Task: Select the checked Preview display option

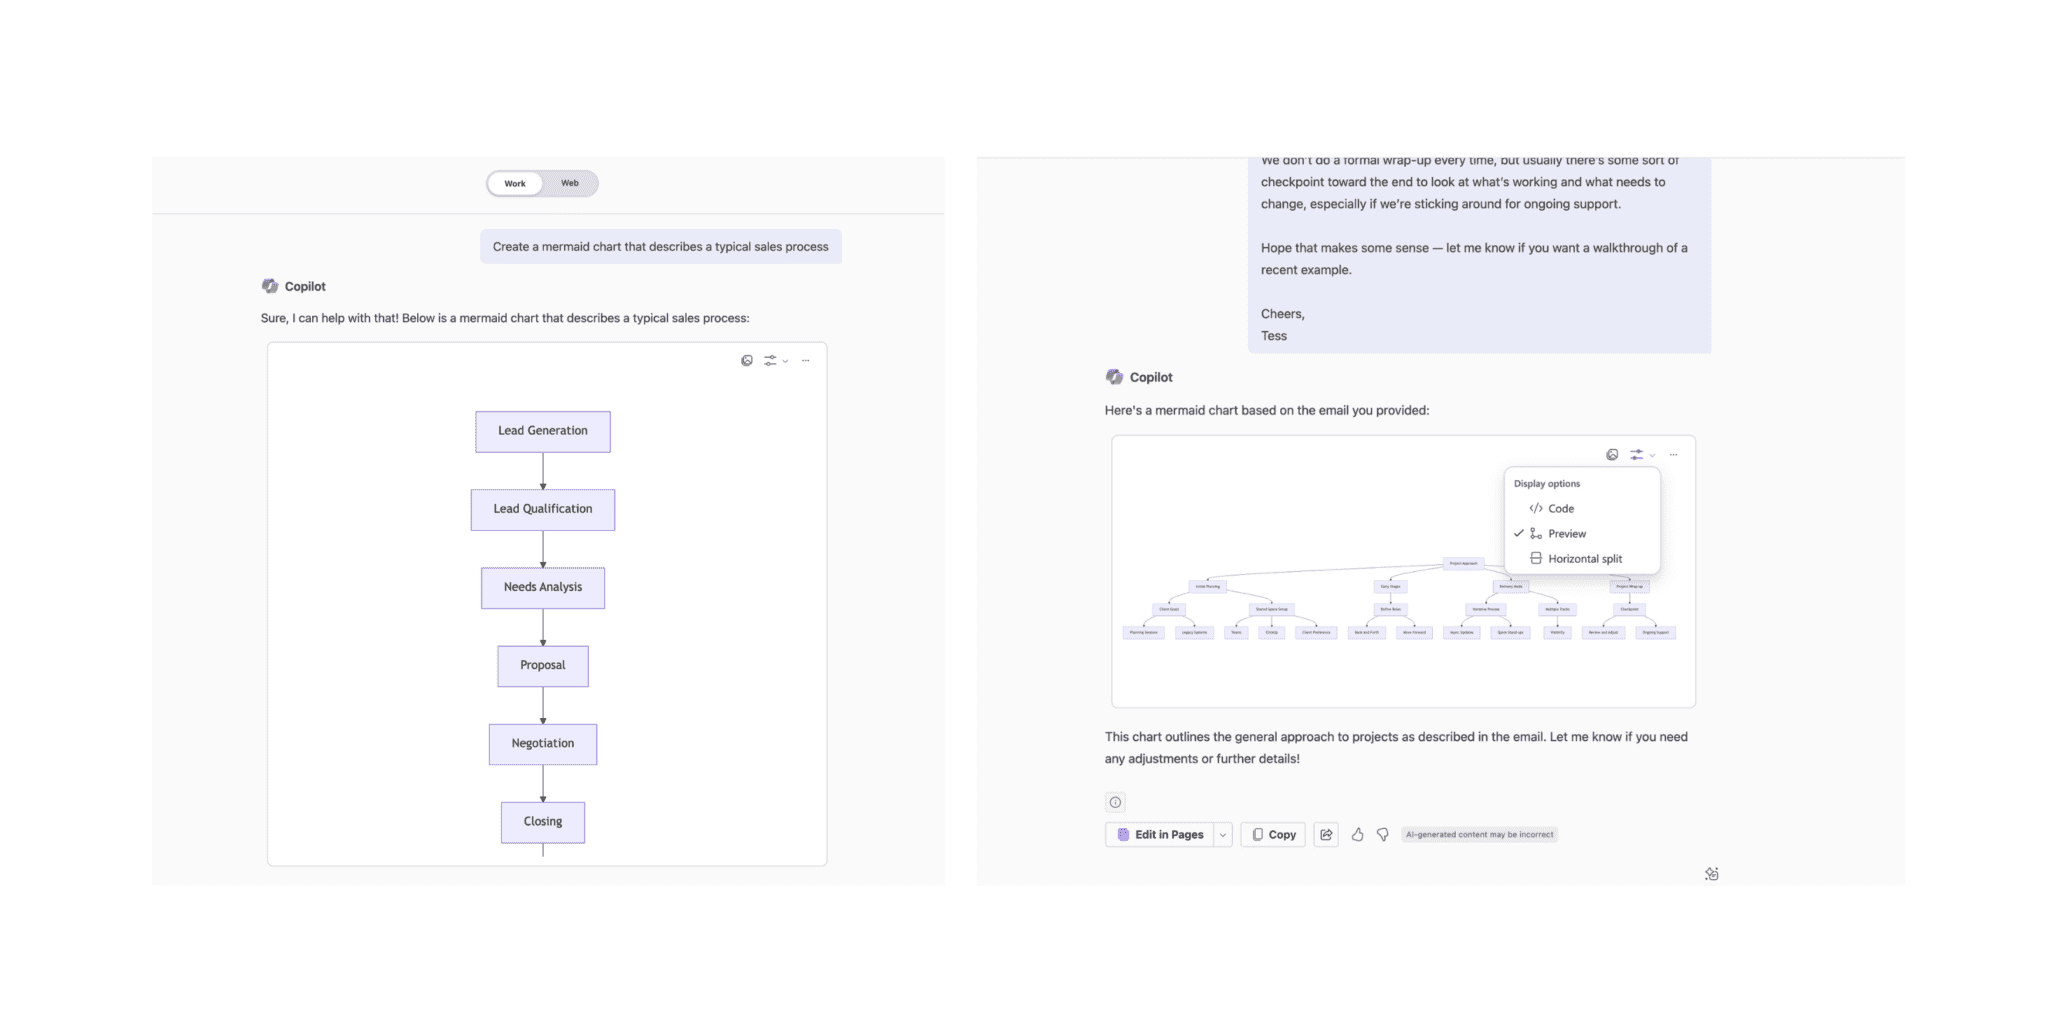Action: coord(1566,534)
